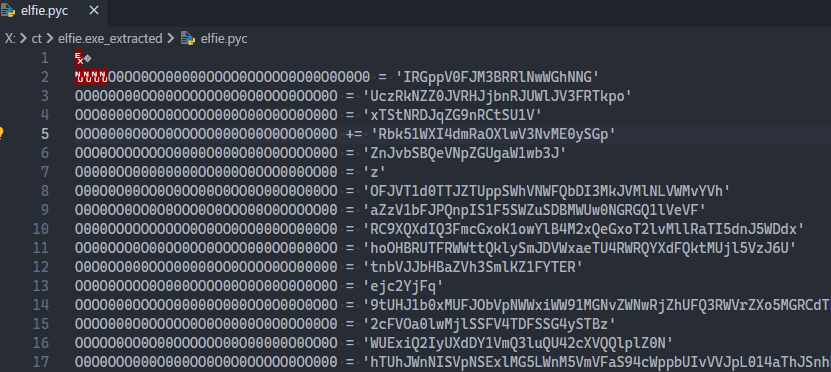Click the red invalid-character marker on line 1
This screenshot has height=372, width=831.
click(x=79, y=58)
